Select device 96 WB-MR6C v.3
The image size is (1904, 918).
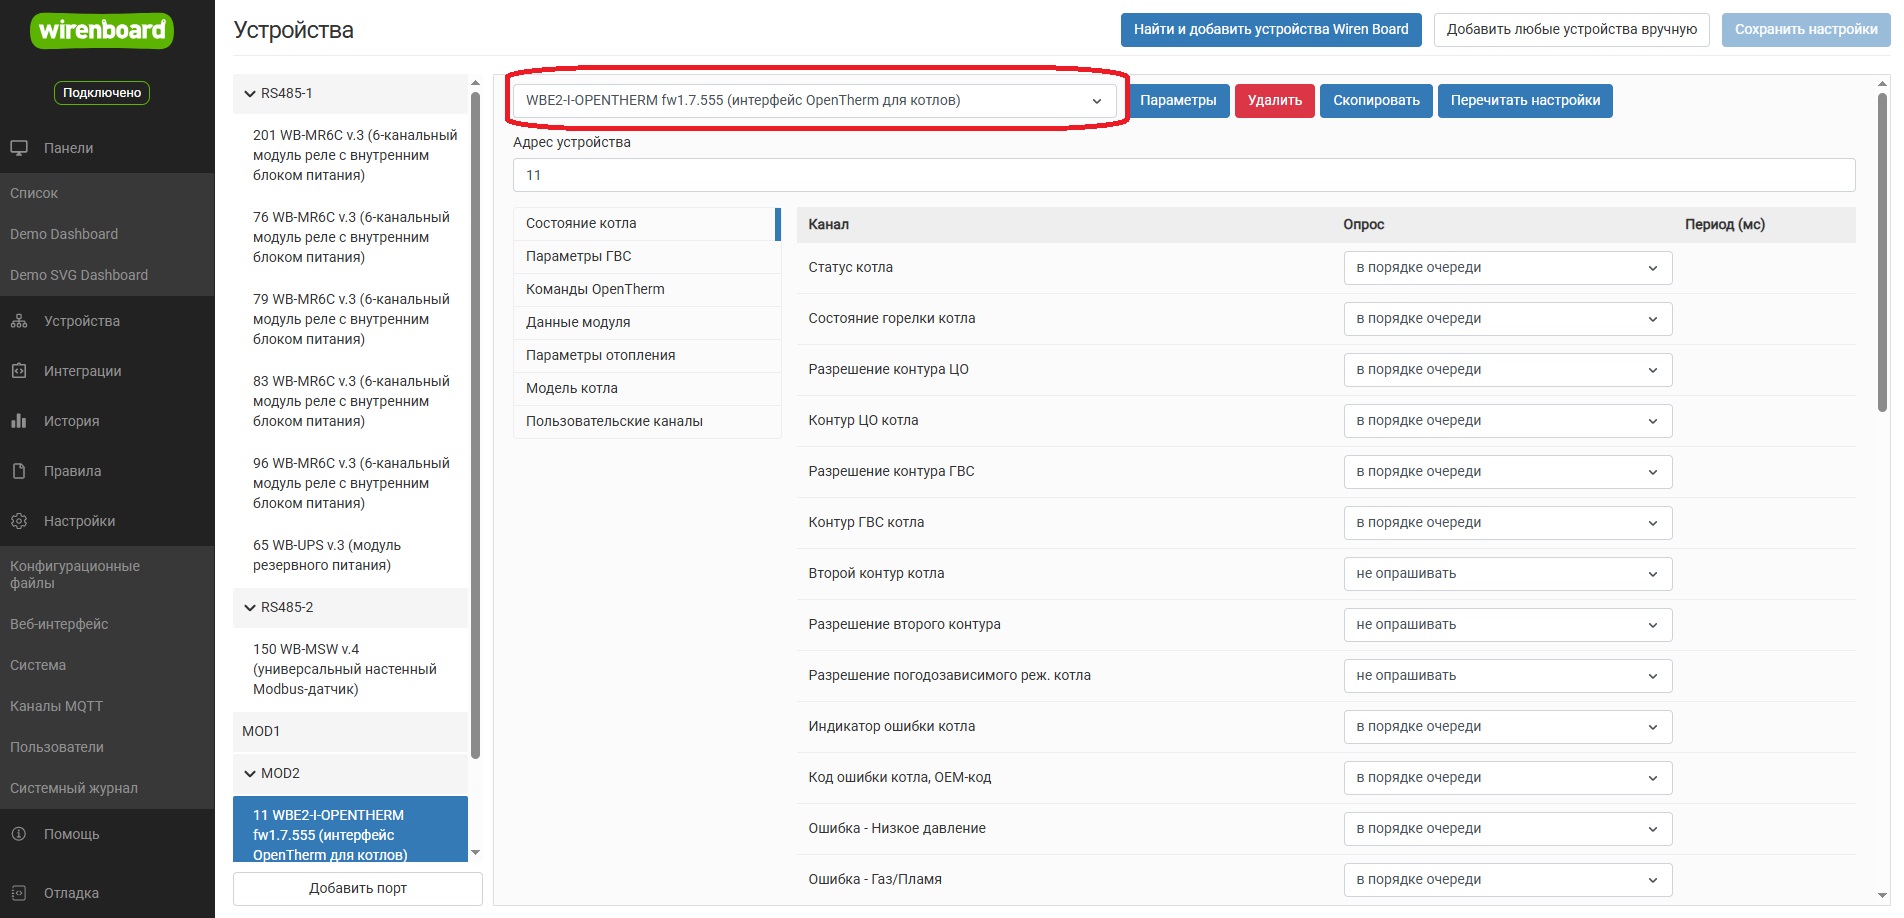(350, 483)
